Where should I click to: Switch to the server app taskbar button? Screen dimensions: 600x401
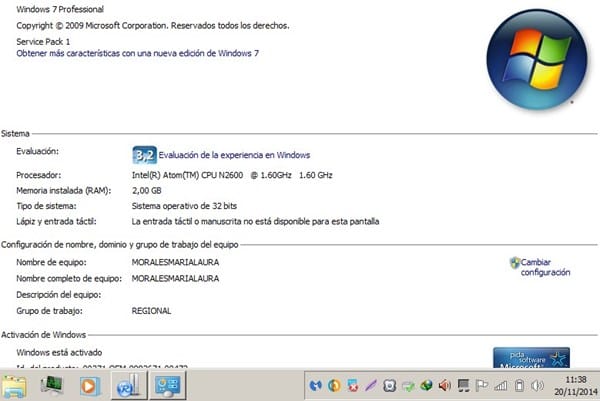pyautogui.click(x=129, y=386)
